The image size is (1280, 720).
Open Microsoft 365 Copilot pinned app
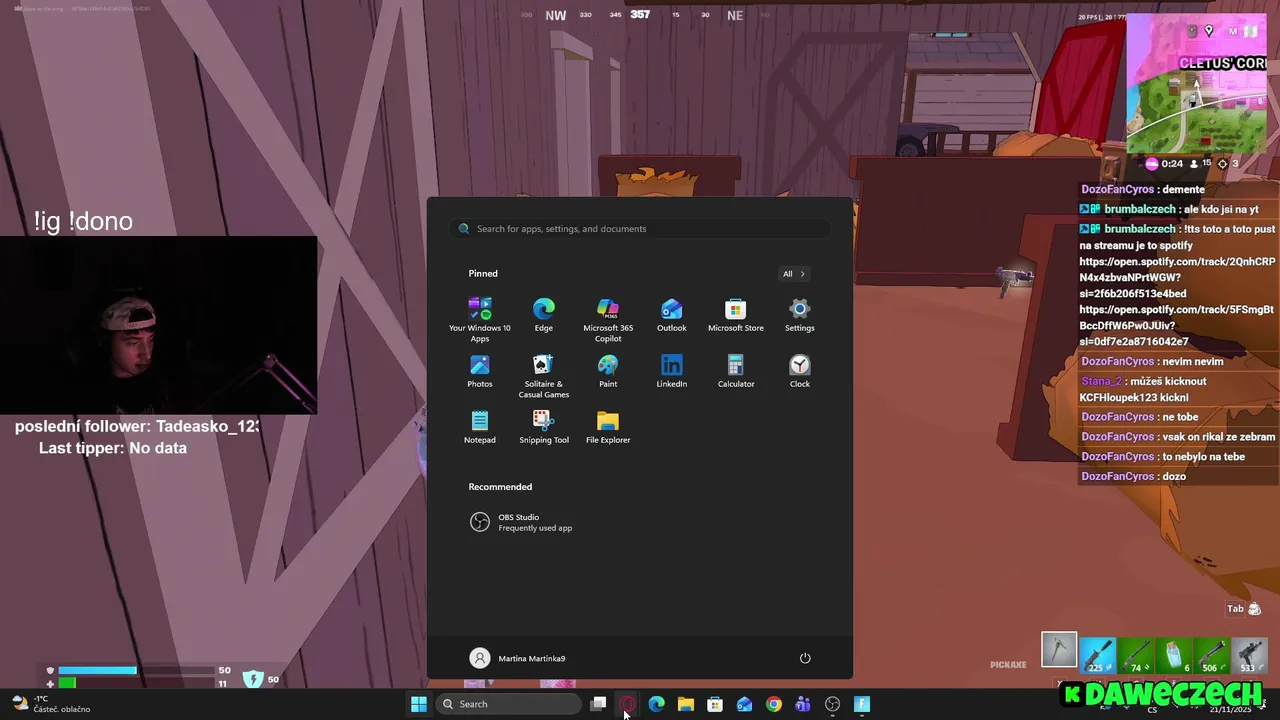pos(607,320)
